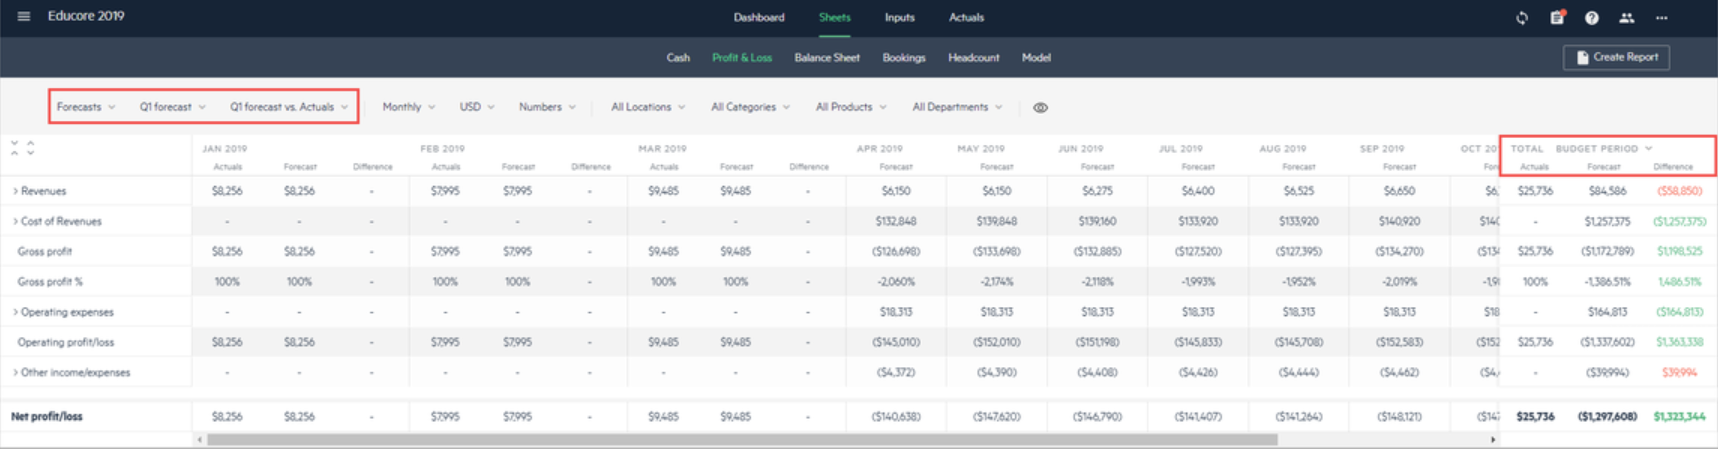Open the Bookings sheet

(x=904, y=57)
